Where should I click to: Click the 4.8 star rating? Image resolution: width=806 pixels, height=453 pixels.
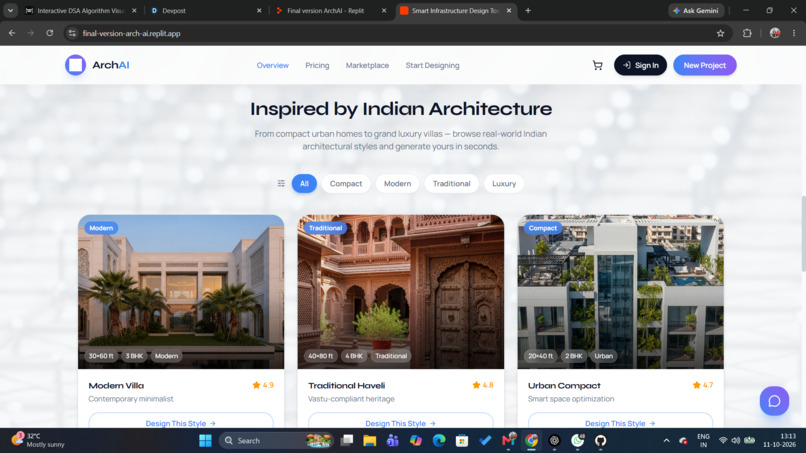pos(483,385)
